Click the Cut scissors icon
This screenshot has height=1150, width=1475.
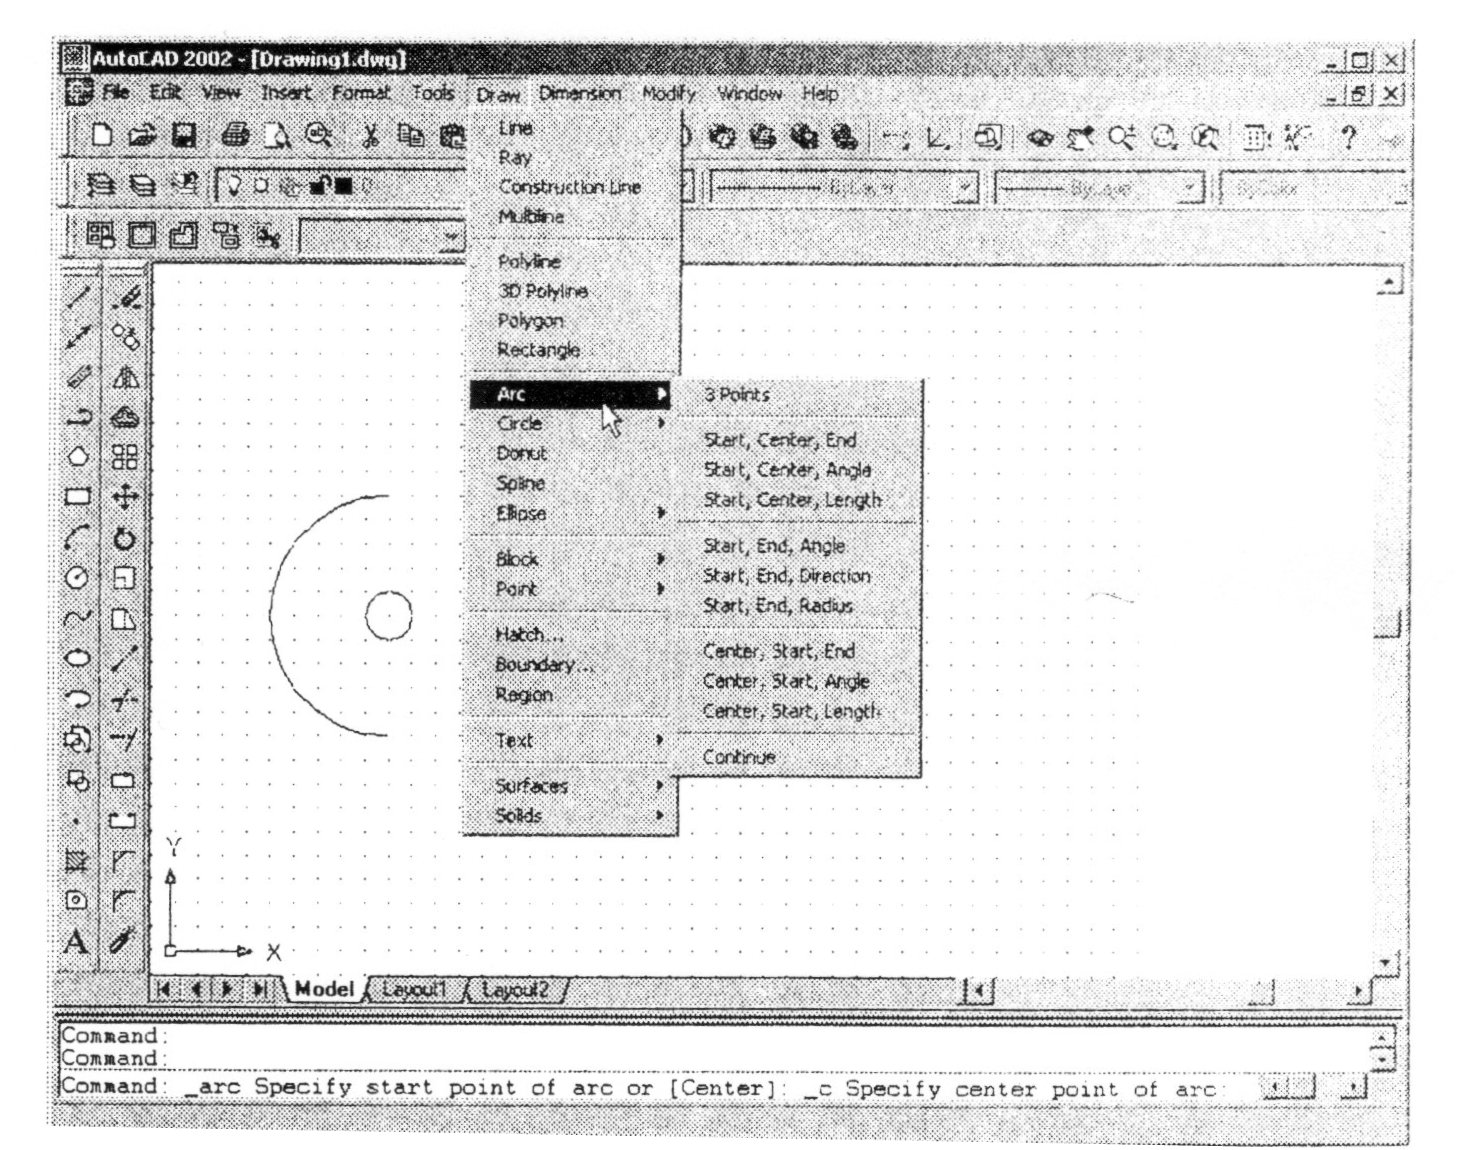coord(370,136)
